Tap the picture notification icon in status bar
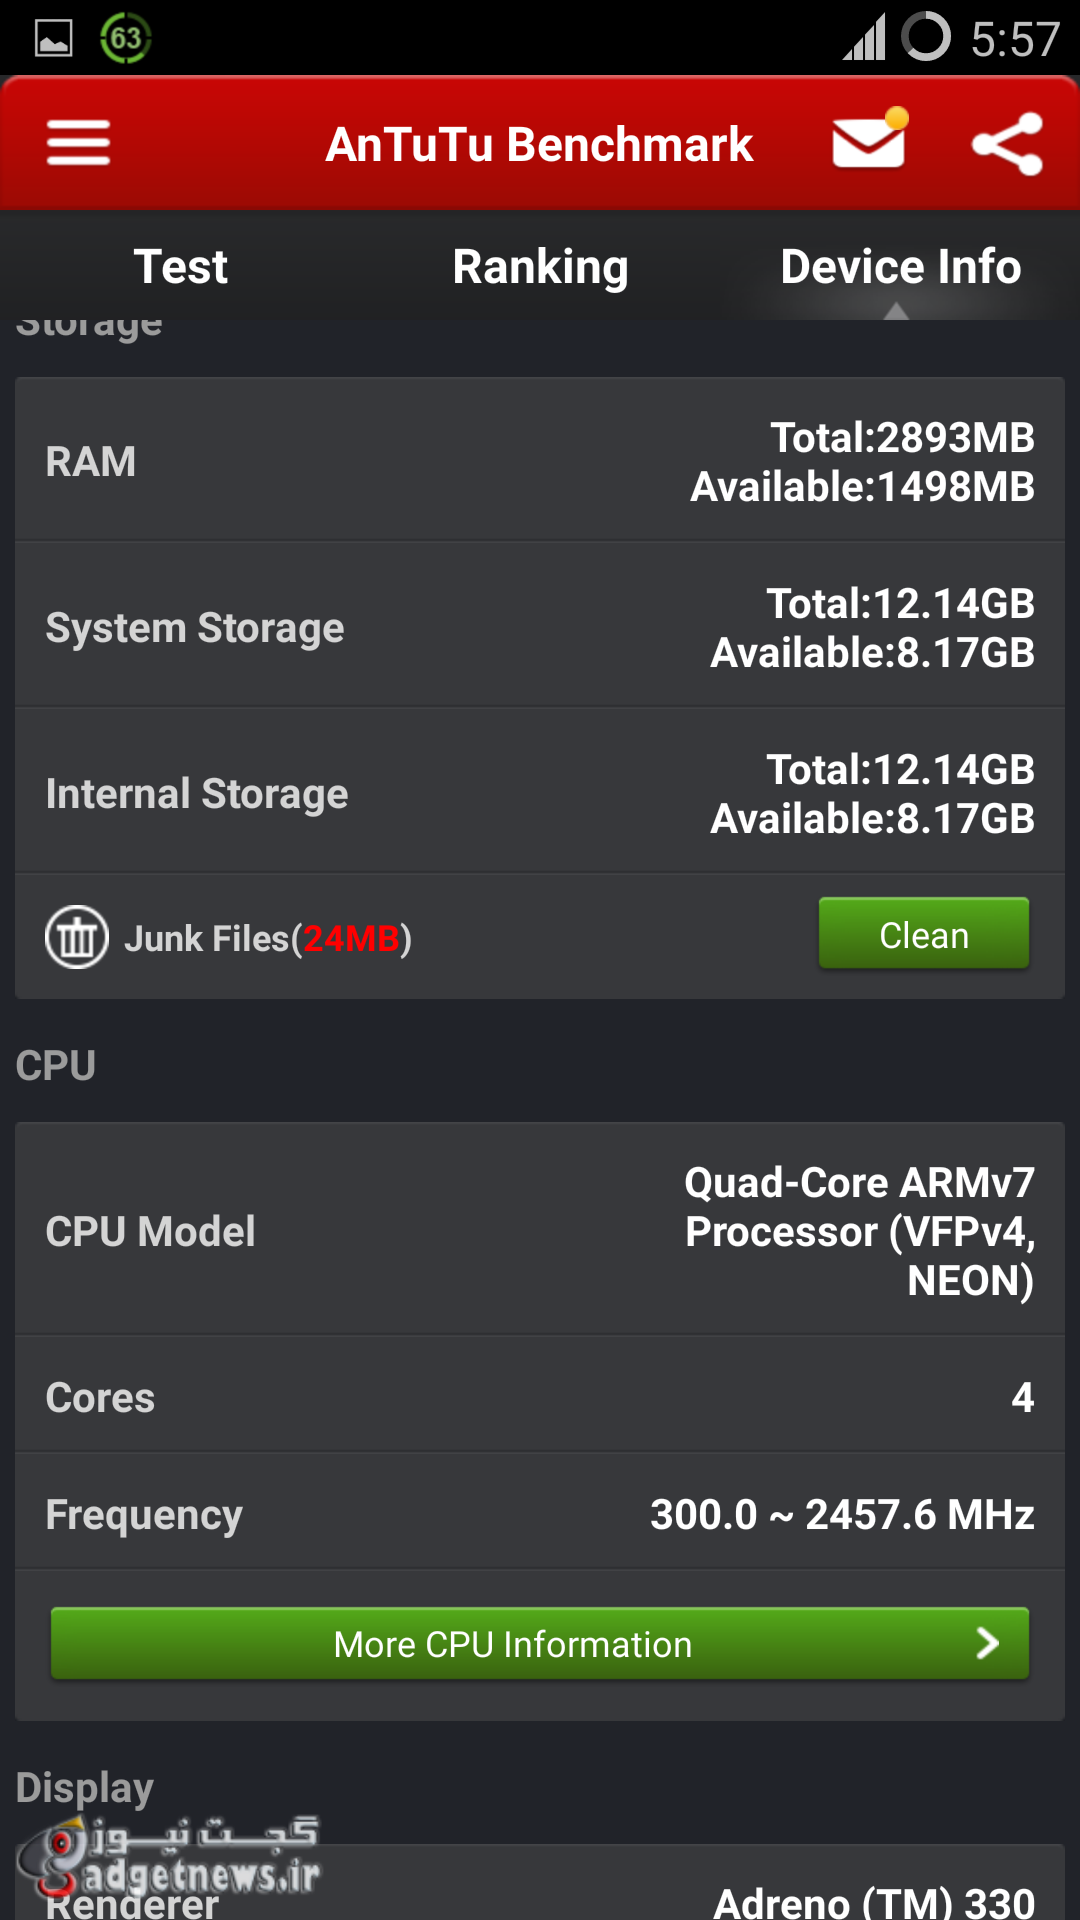Image resolution: width=1080 pixels, height=1920 pixels. tap(54, 39)
